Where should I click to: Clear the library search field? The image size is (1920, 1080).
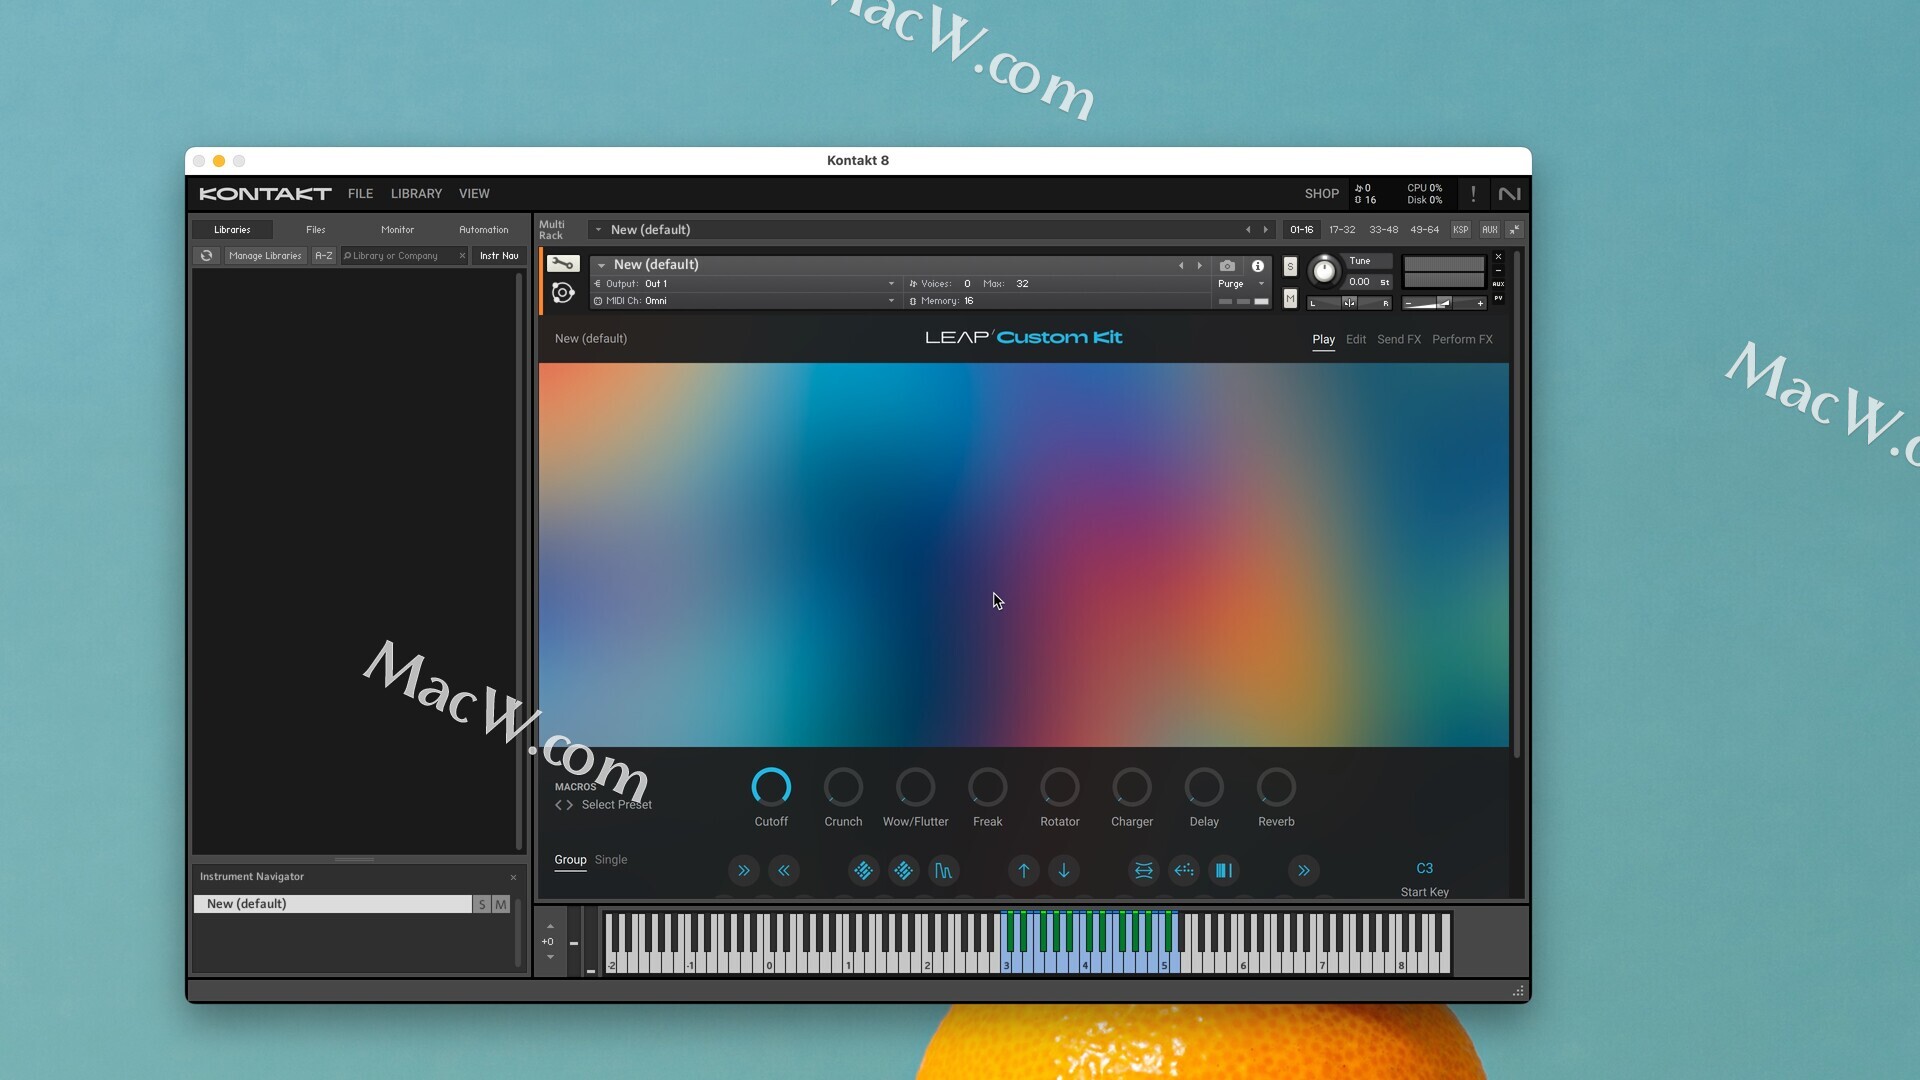click(462, 256)
